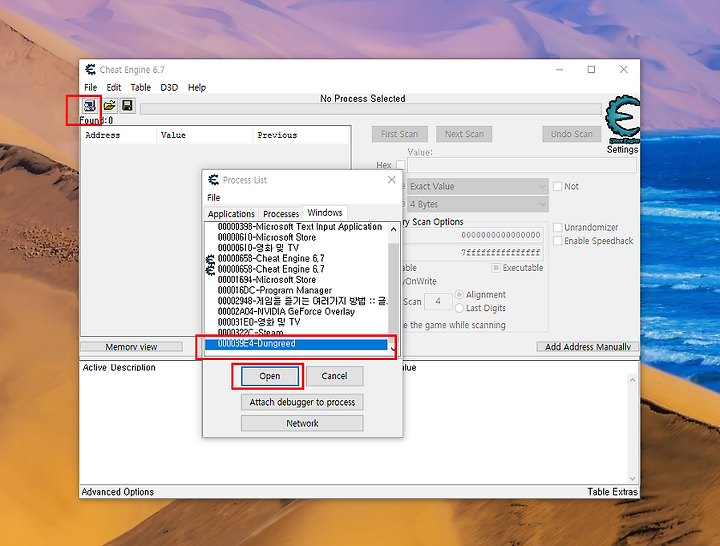This screenshot has height=546, width=720.
Task: Click the Cheat Engine logo above Settings
Action: point(622,119)
